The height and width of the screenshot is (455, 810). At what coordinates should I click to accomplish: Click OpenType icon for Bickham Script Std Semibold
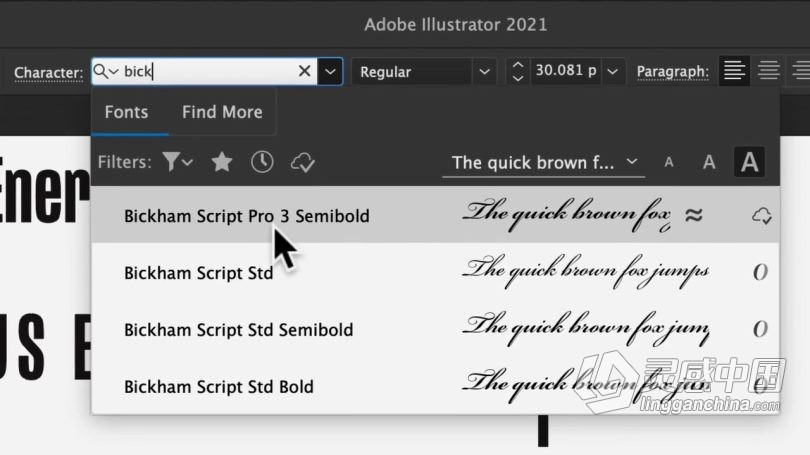[x=760, y=328]
